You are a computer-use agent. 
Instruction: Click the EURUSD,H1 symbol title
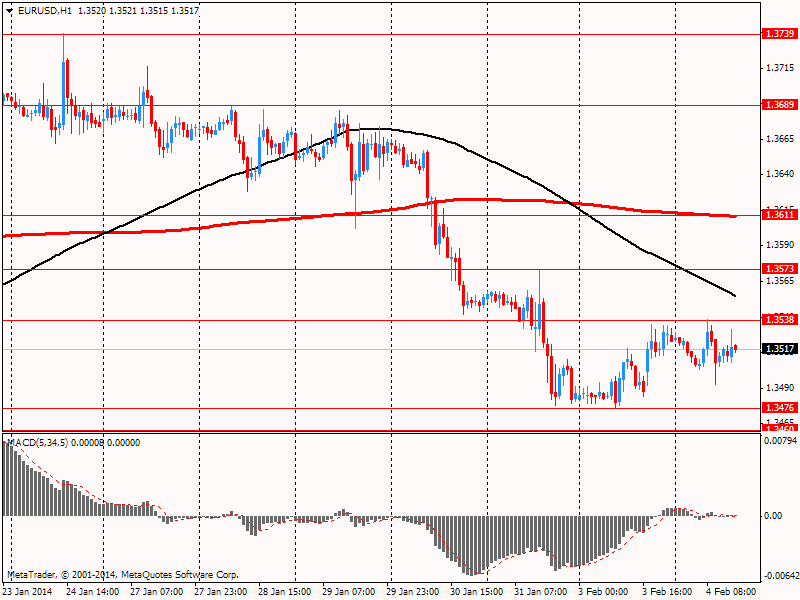click(45, 11)
